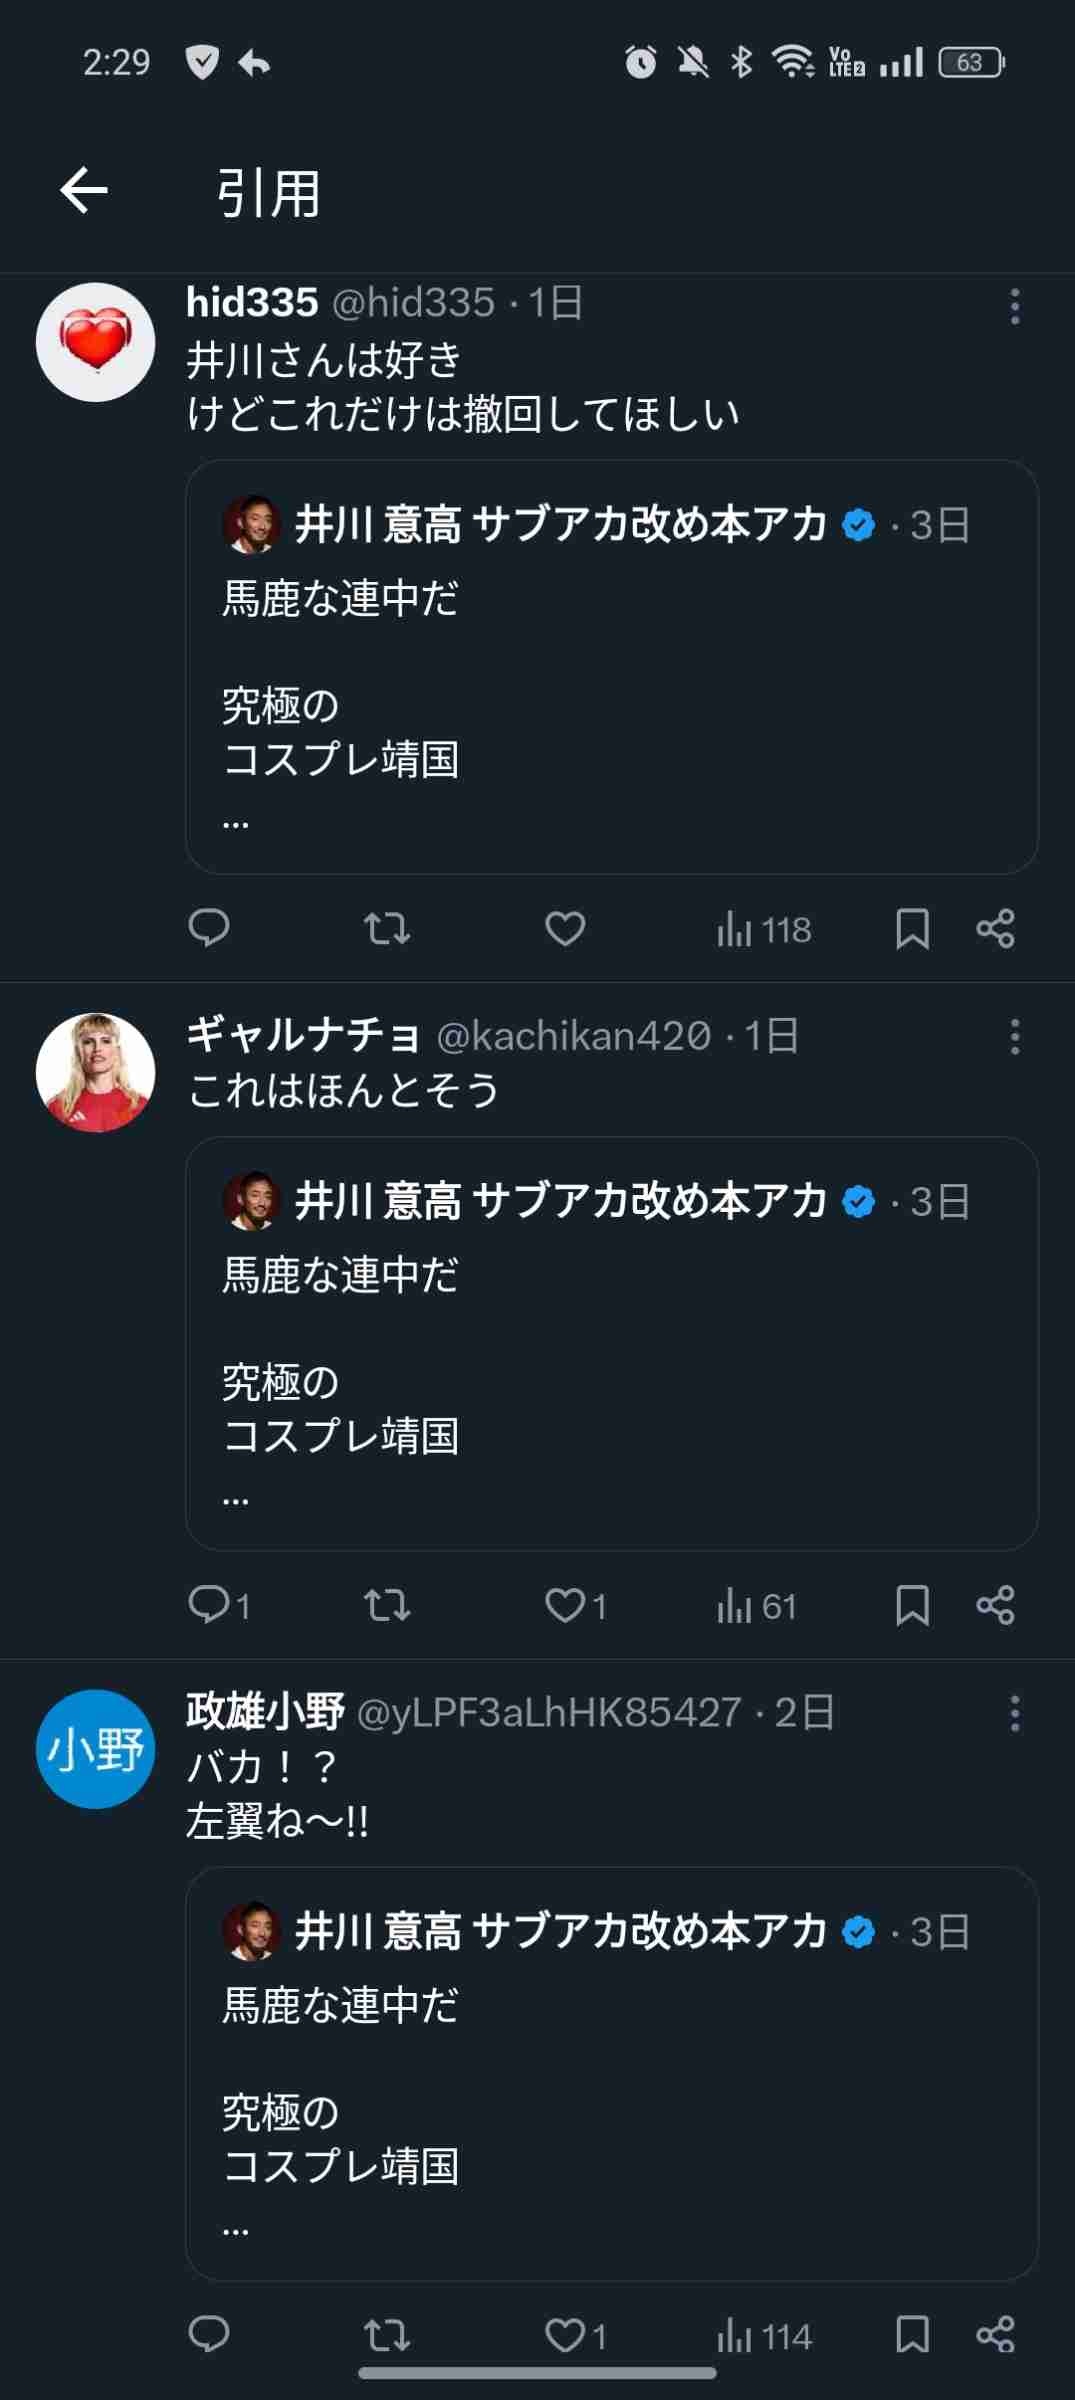Share 政雄小野's quote post
The height and width of the screenshot is (2400, 1075).
(x=996, y=2334)
